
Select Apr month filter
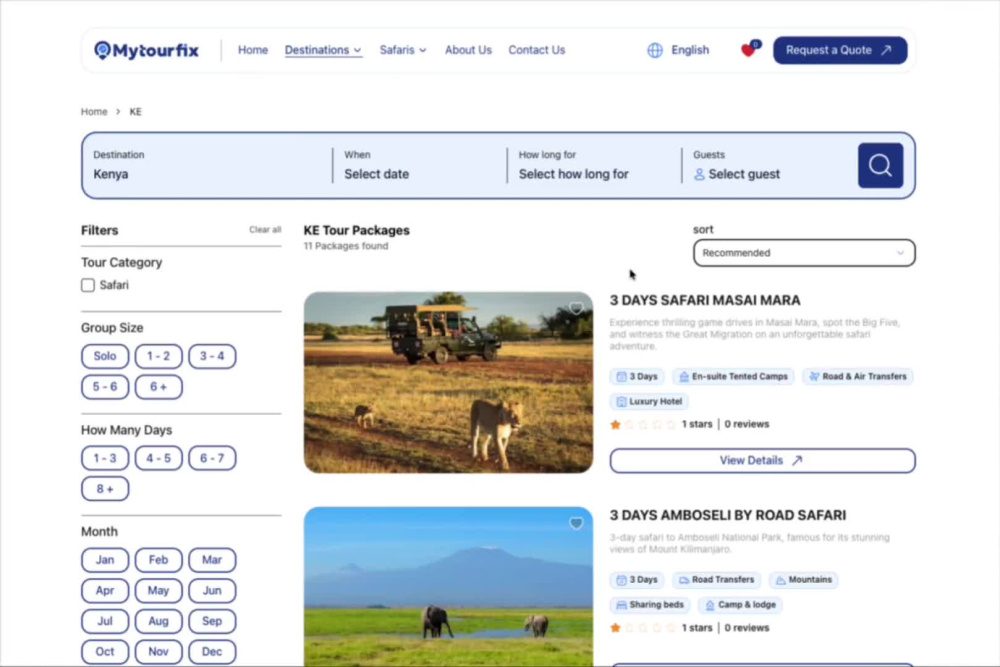coord(105,591)
